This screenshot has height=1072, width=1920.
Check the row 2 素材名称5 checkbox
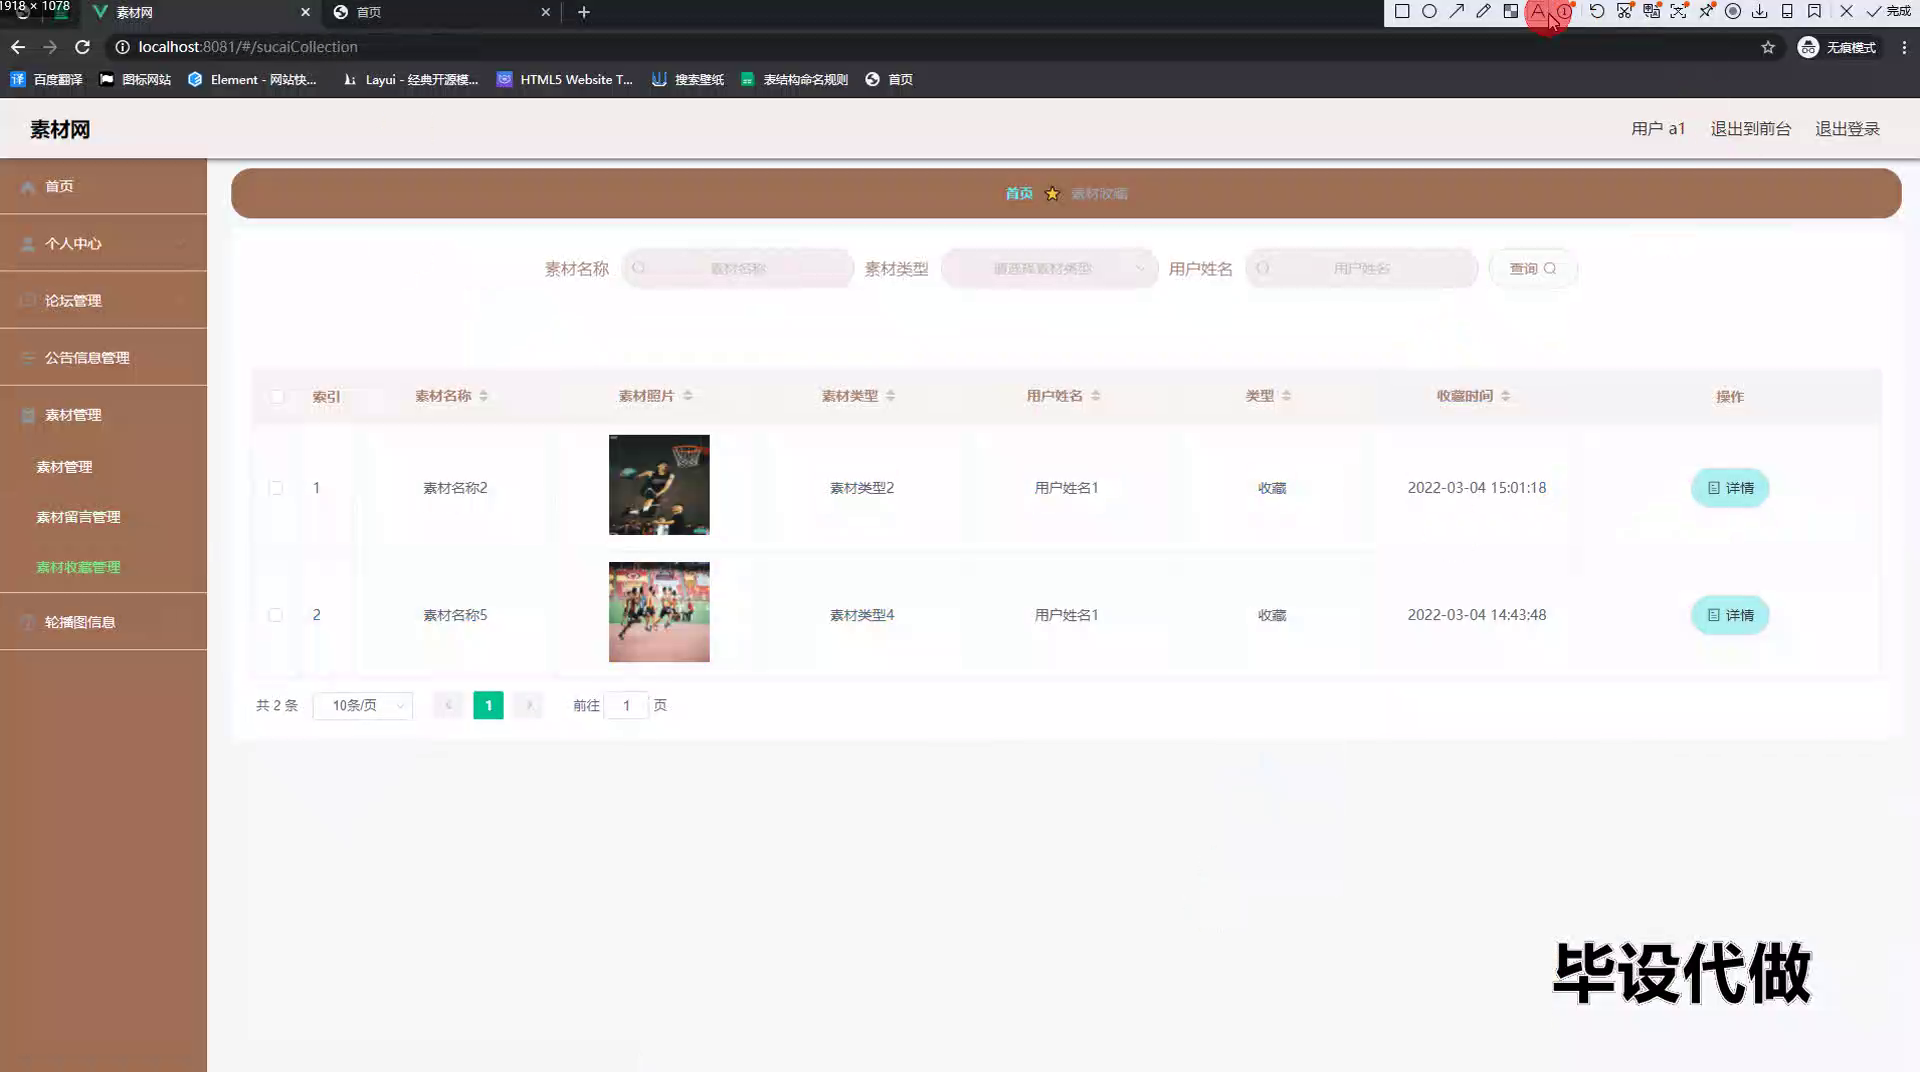[275, 615]
